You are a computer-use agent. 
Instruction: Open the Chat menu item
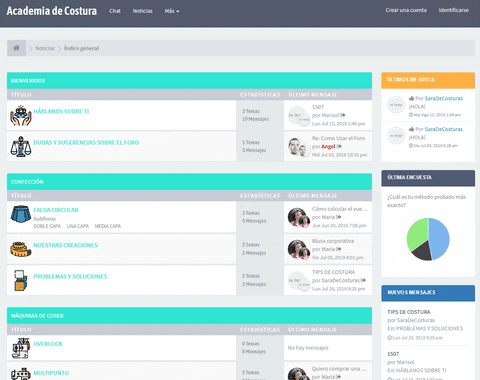pyautogui.click(x=115, y=11)
